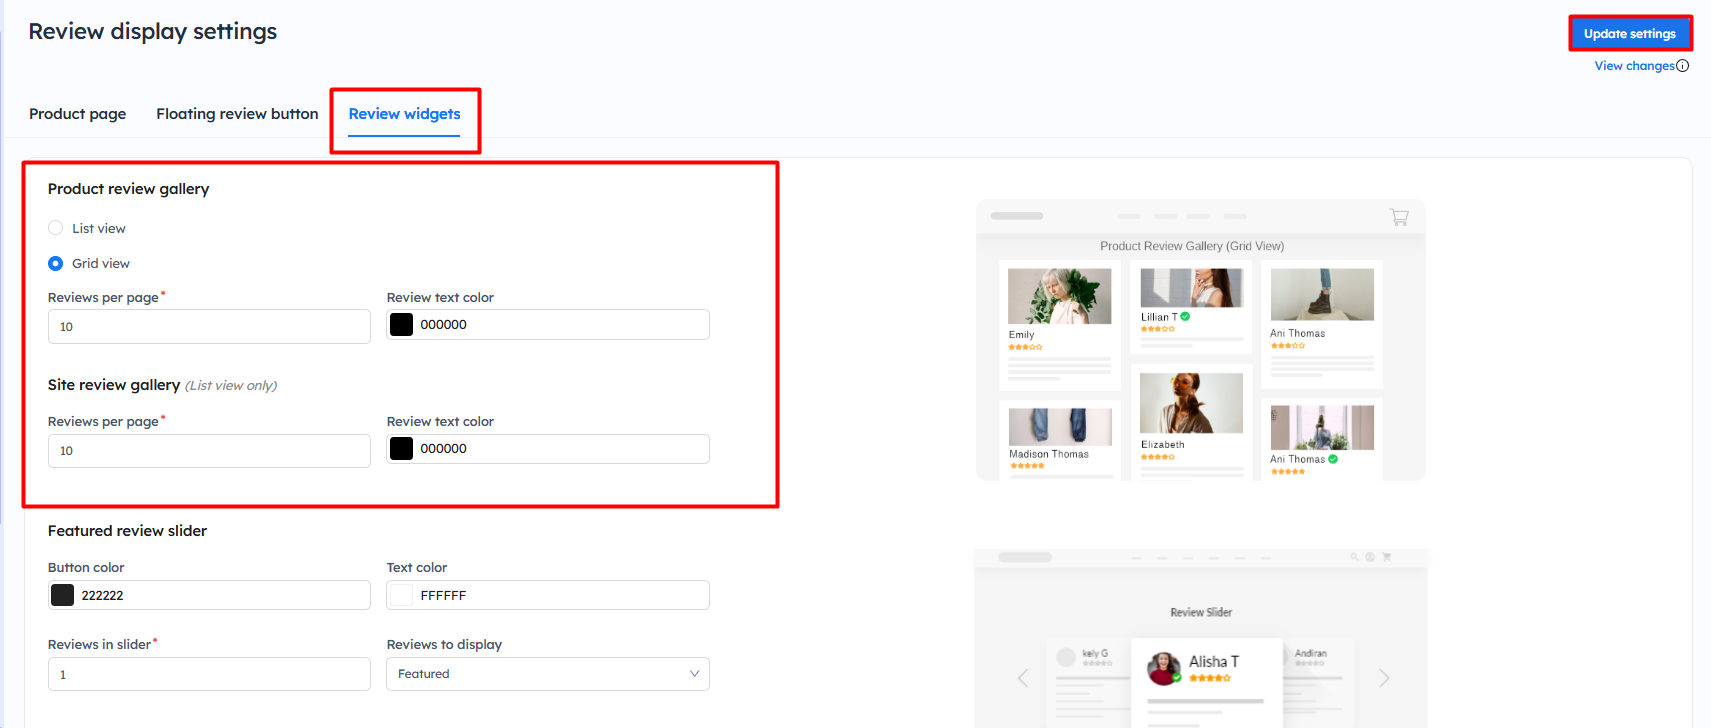The width and height of the screenshot is (1711, 728).
Task: Click the Reviews in slider input field
Action: (209, 674)
